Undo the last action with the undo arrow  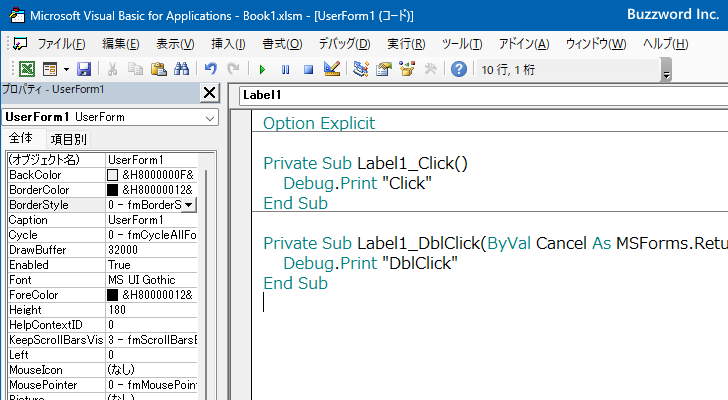[x=210, y=69]
